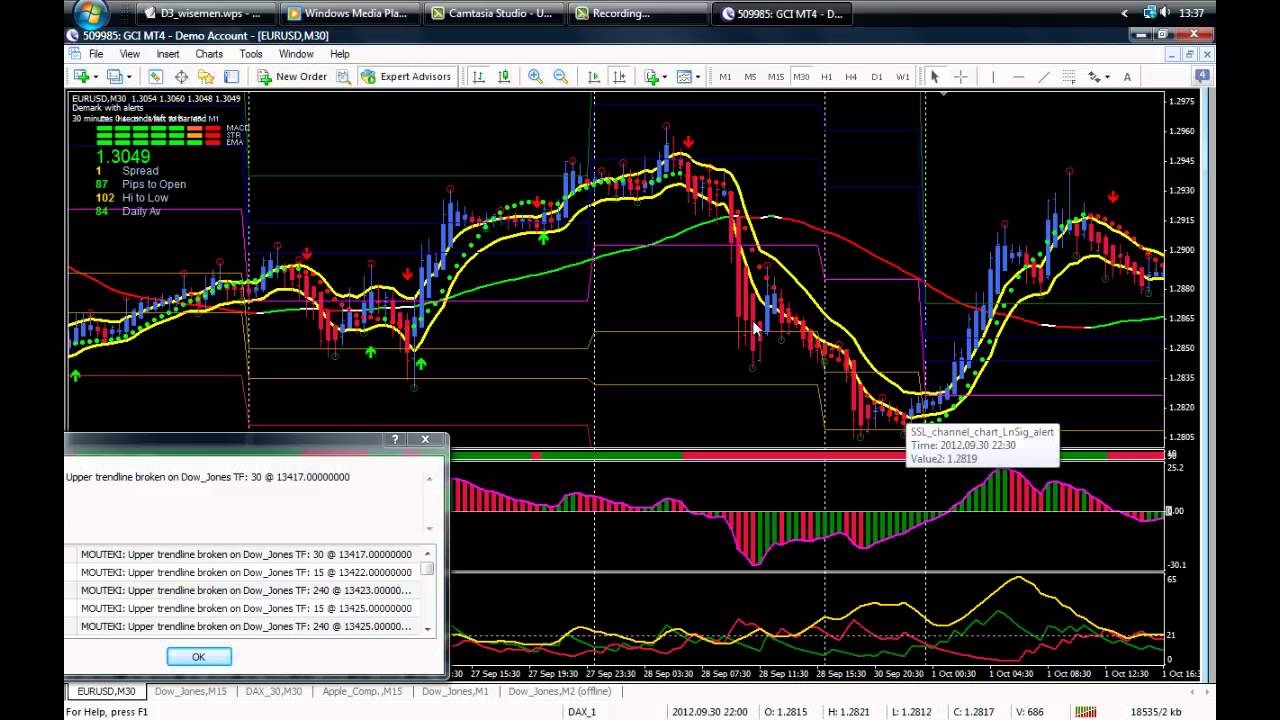Expand the Indicators dropdown arrow
The height and width of the screenshot is (720, 1280).
[x=666, y=77]
